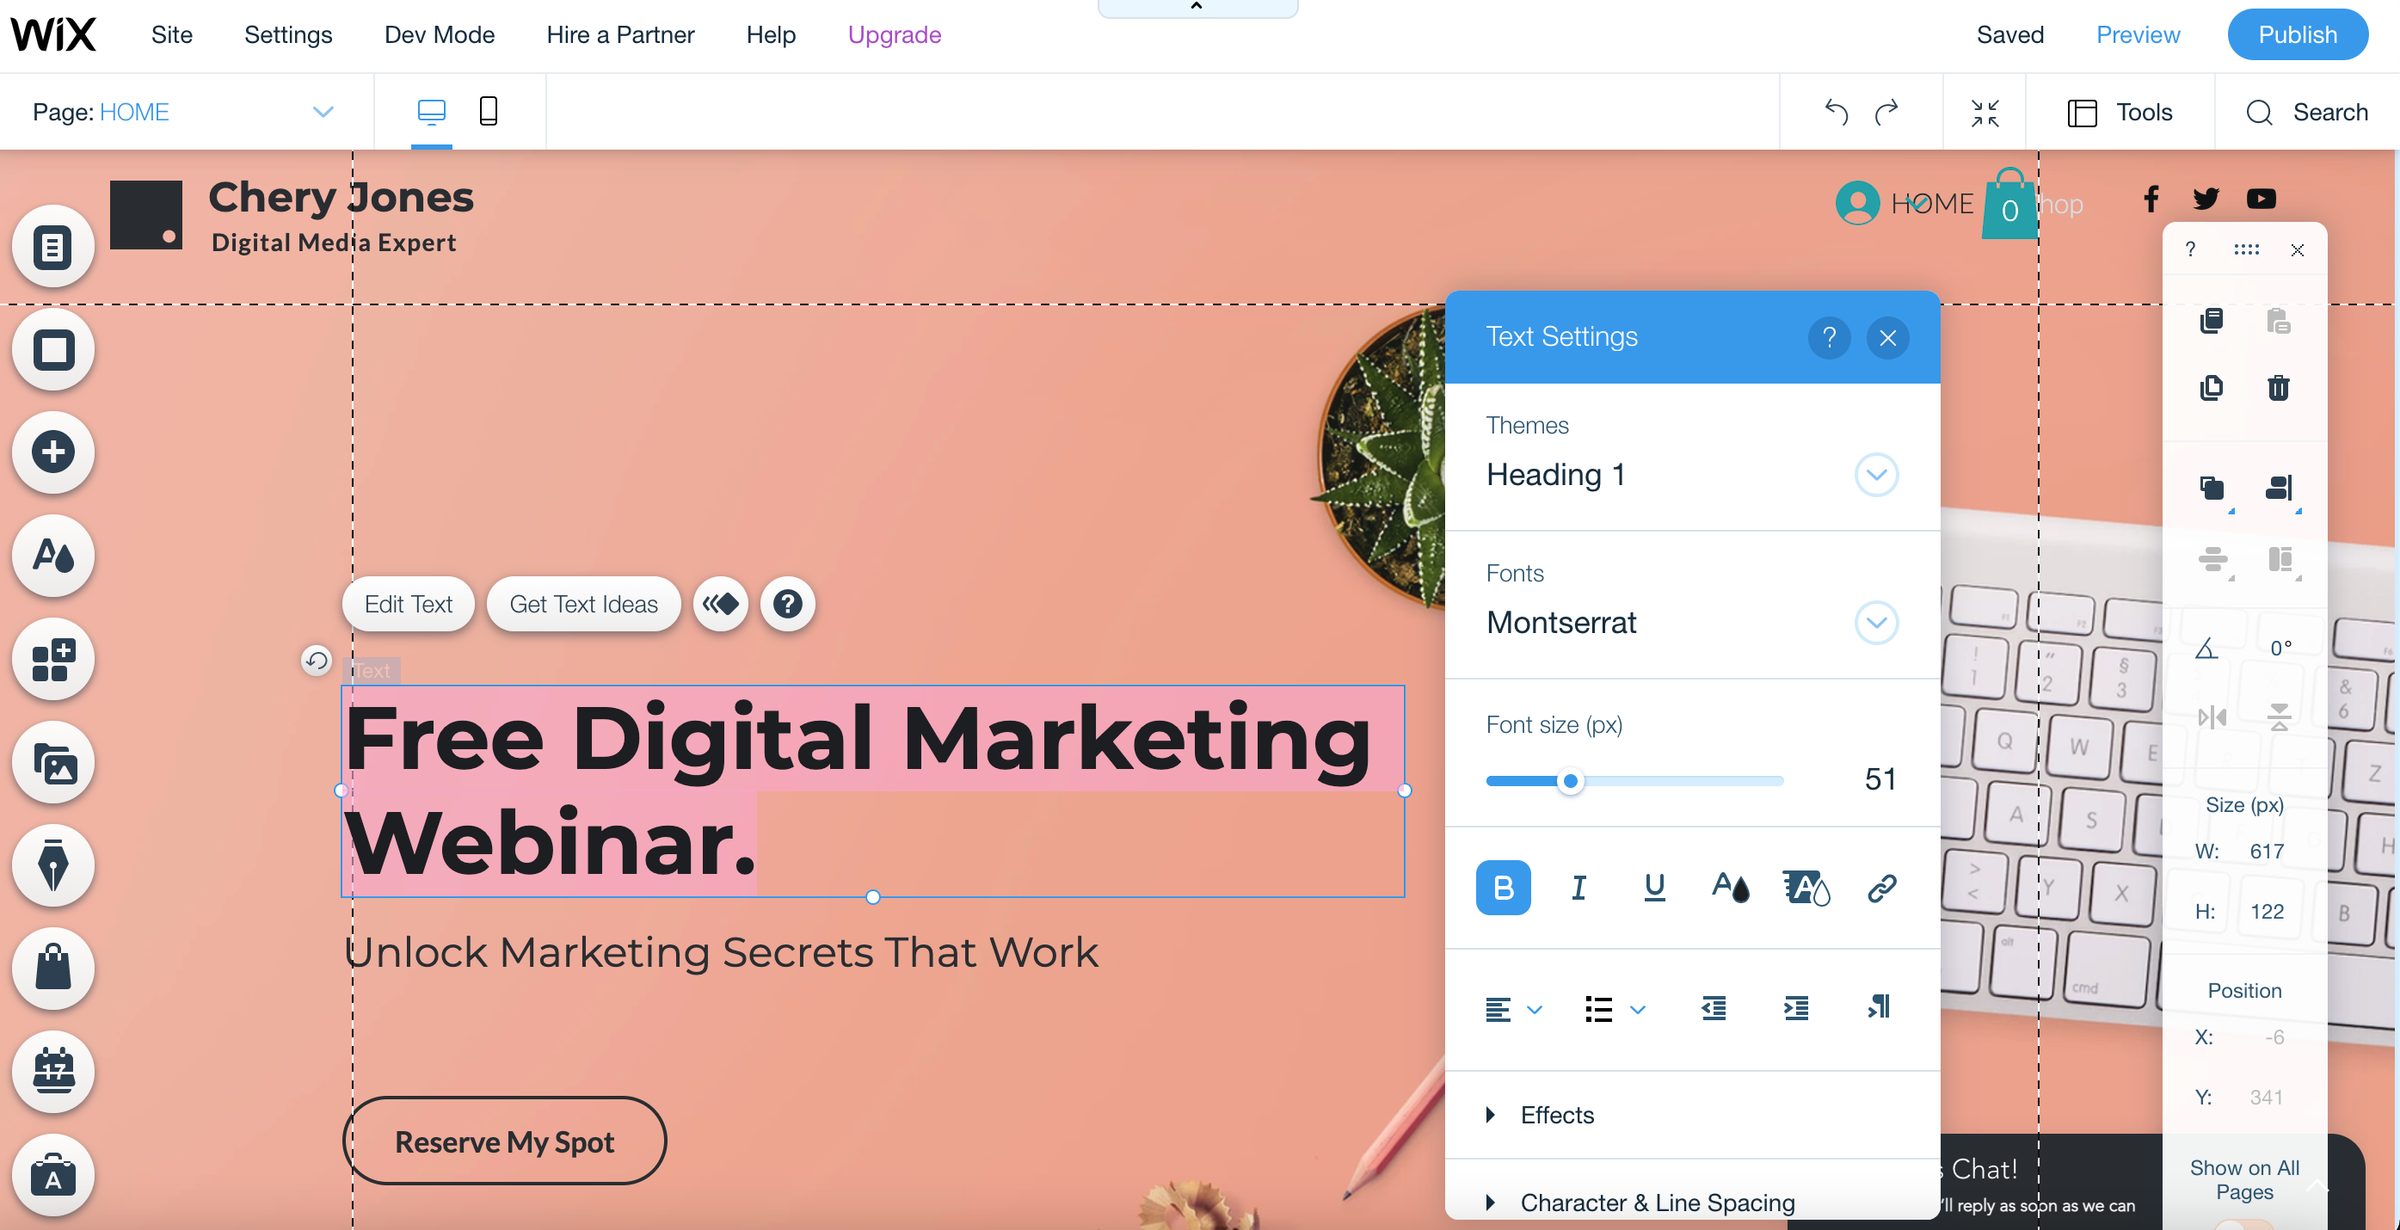The width and height of the screenshot is (2400, 1230).
Task: Delete the selected element via trash icon
Action: [2279, 388]
